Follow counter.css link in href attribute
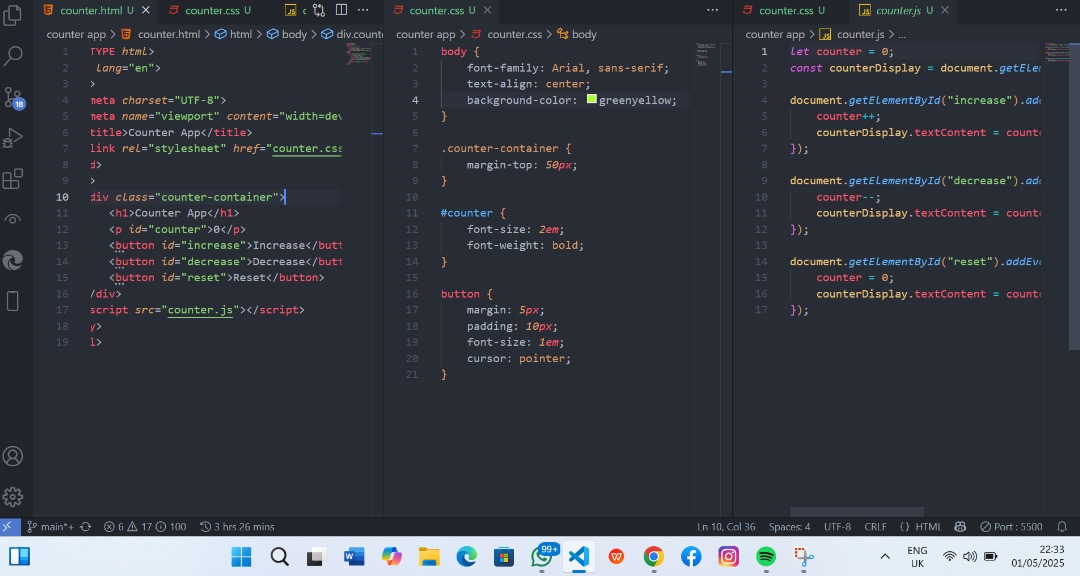The height and width of the screenshot is (576, 1080). pyautogui.click(x=307, y=148)
